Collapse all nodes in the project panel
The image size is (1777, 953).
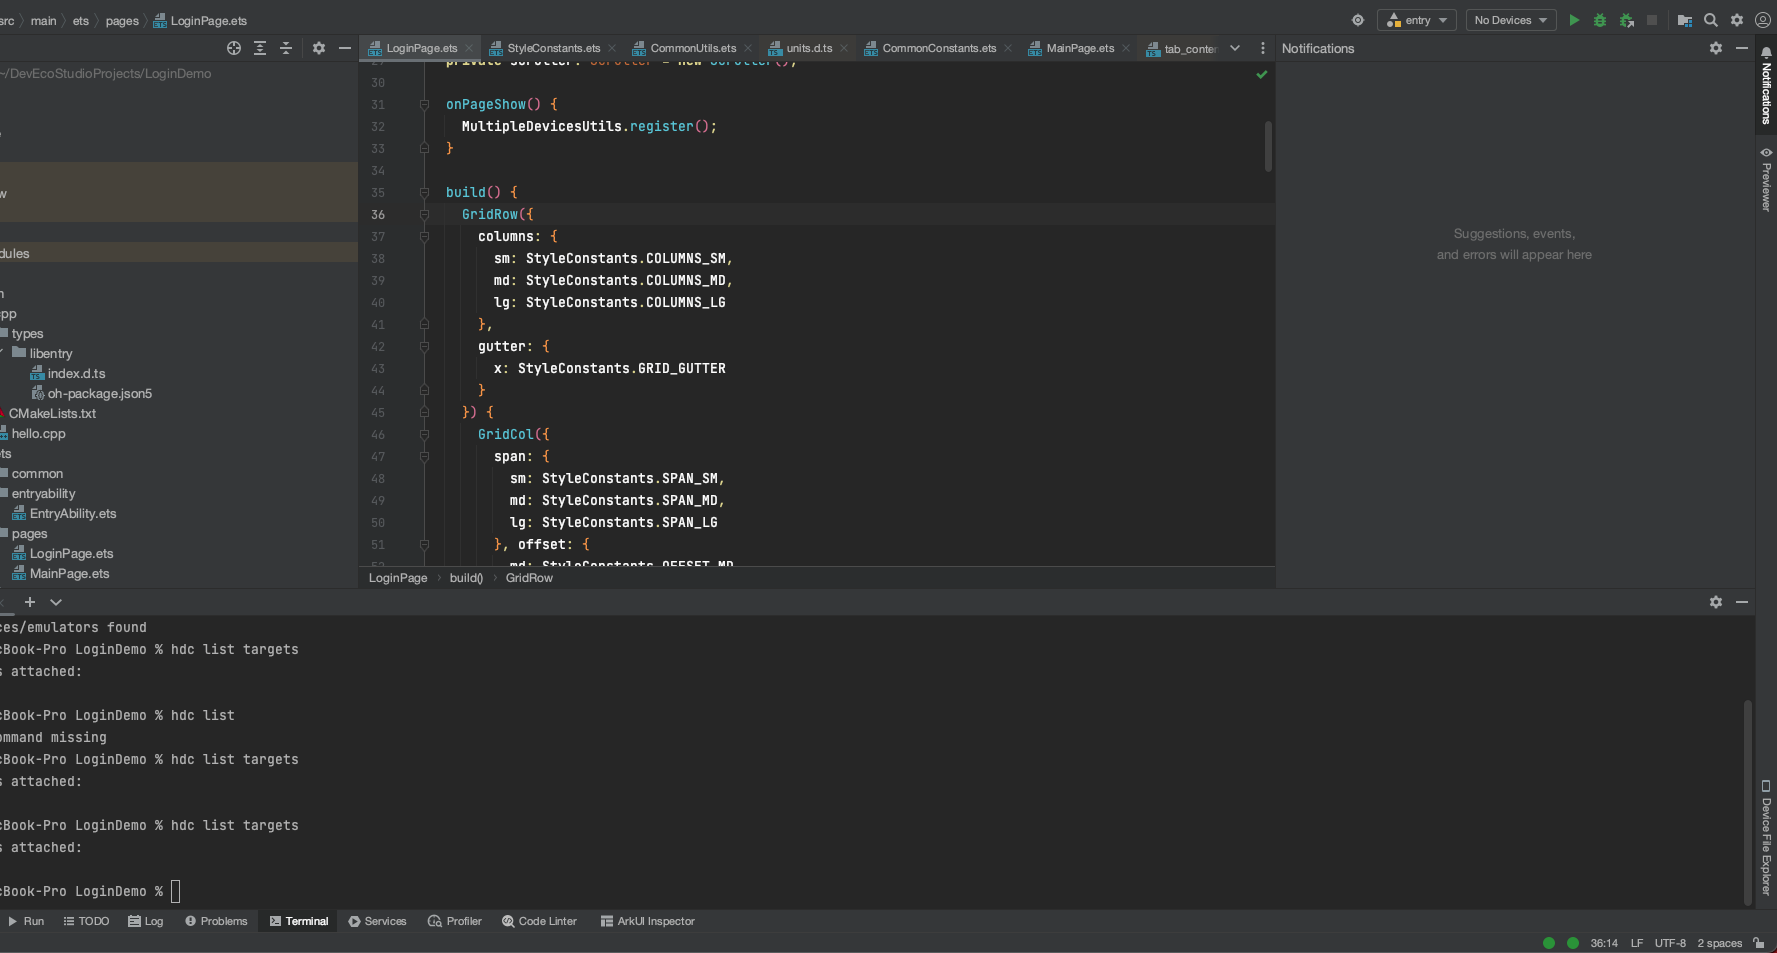286,48
